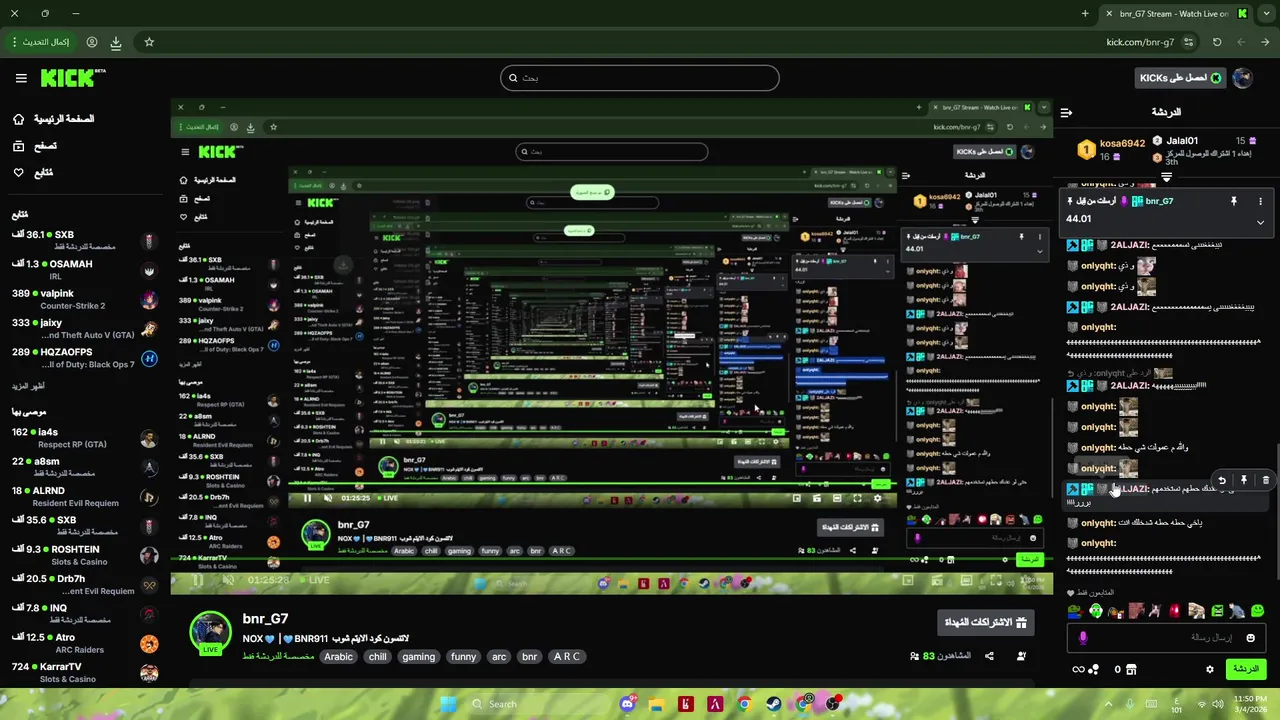Open chat settings gear

tap(1210, 669)
